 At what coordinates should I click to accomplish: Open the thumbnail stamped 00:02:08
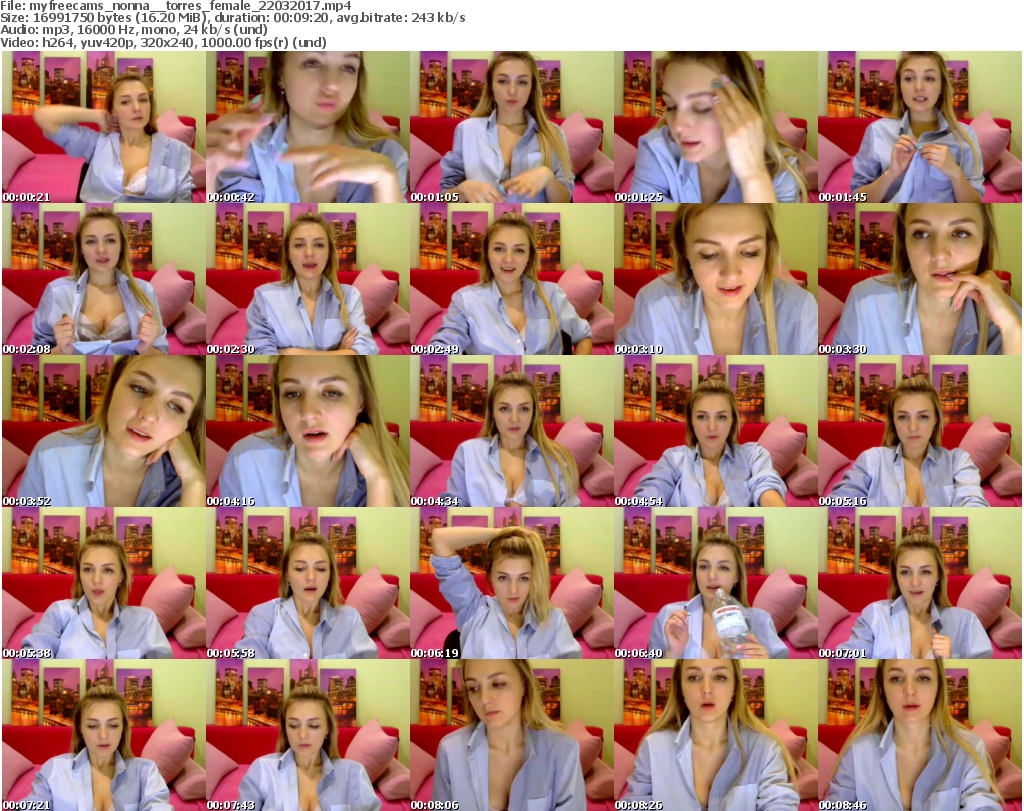pos(104,279)
